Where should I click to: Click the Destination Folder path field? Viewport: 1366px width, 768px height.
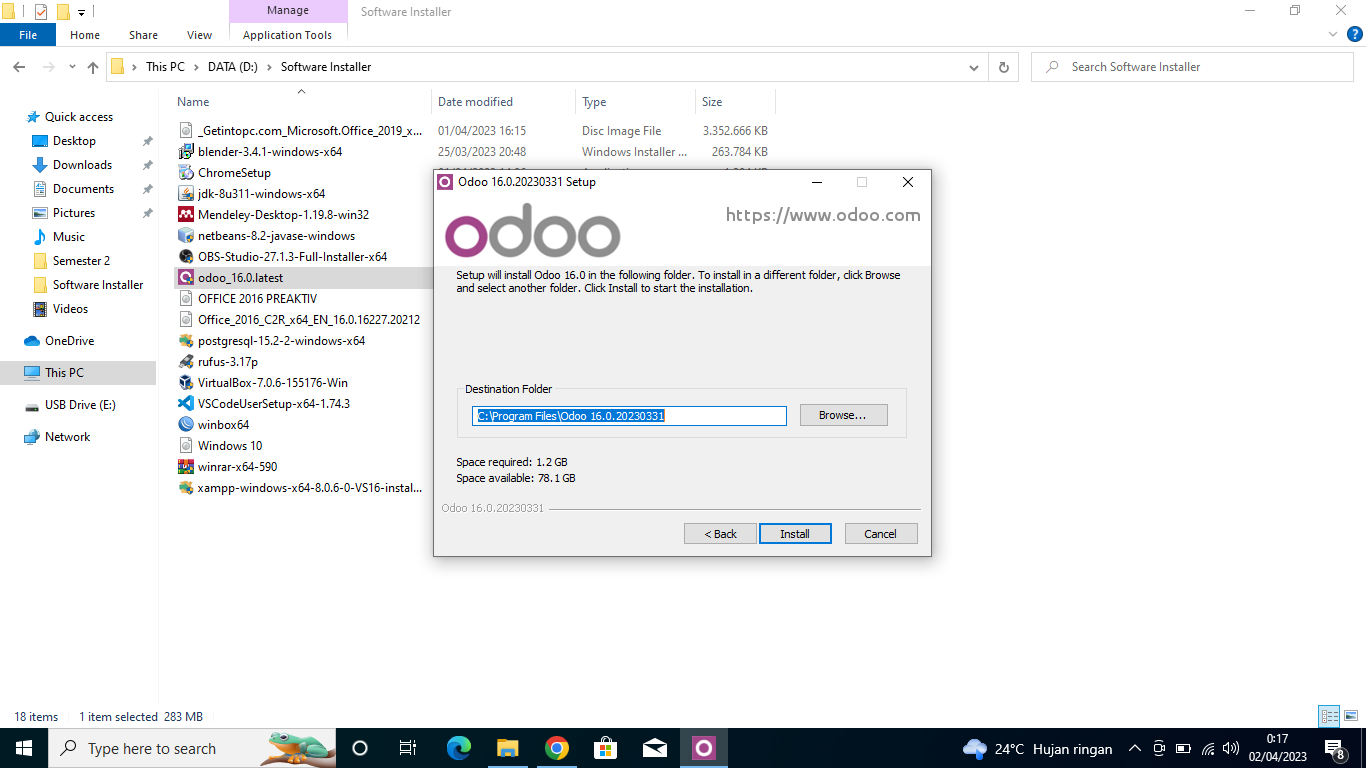[x=629, y=416]
